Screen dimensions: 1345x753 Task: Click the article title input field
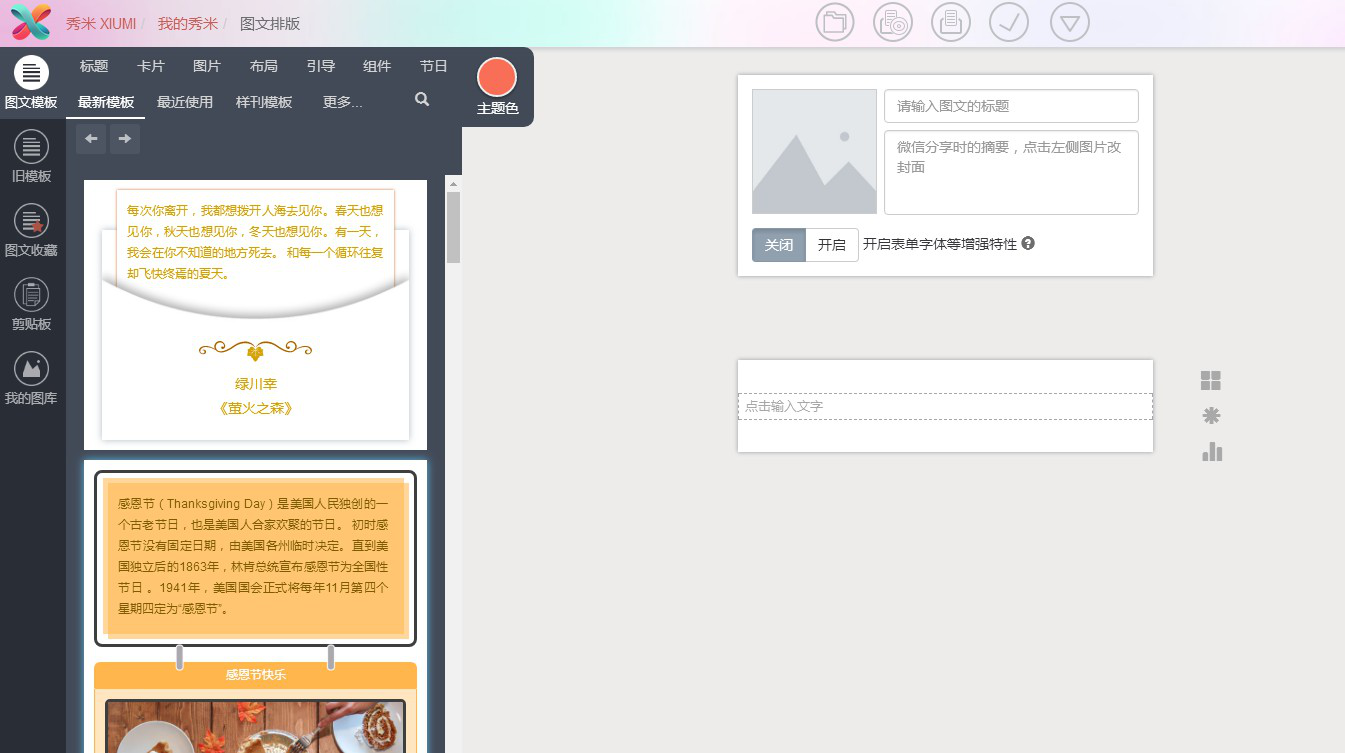(x=1011, y=106)
